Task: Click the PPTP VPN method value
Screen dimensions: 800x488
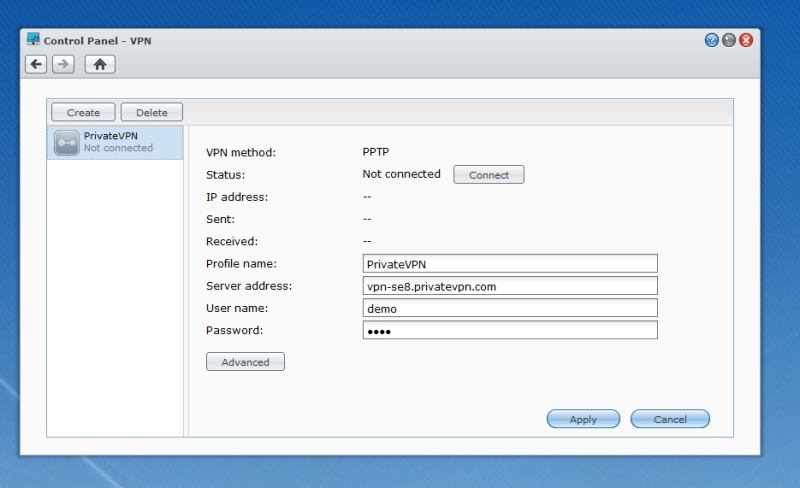Action: (x=376, y=152)
